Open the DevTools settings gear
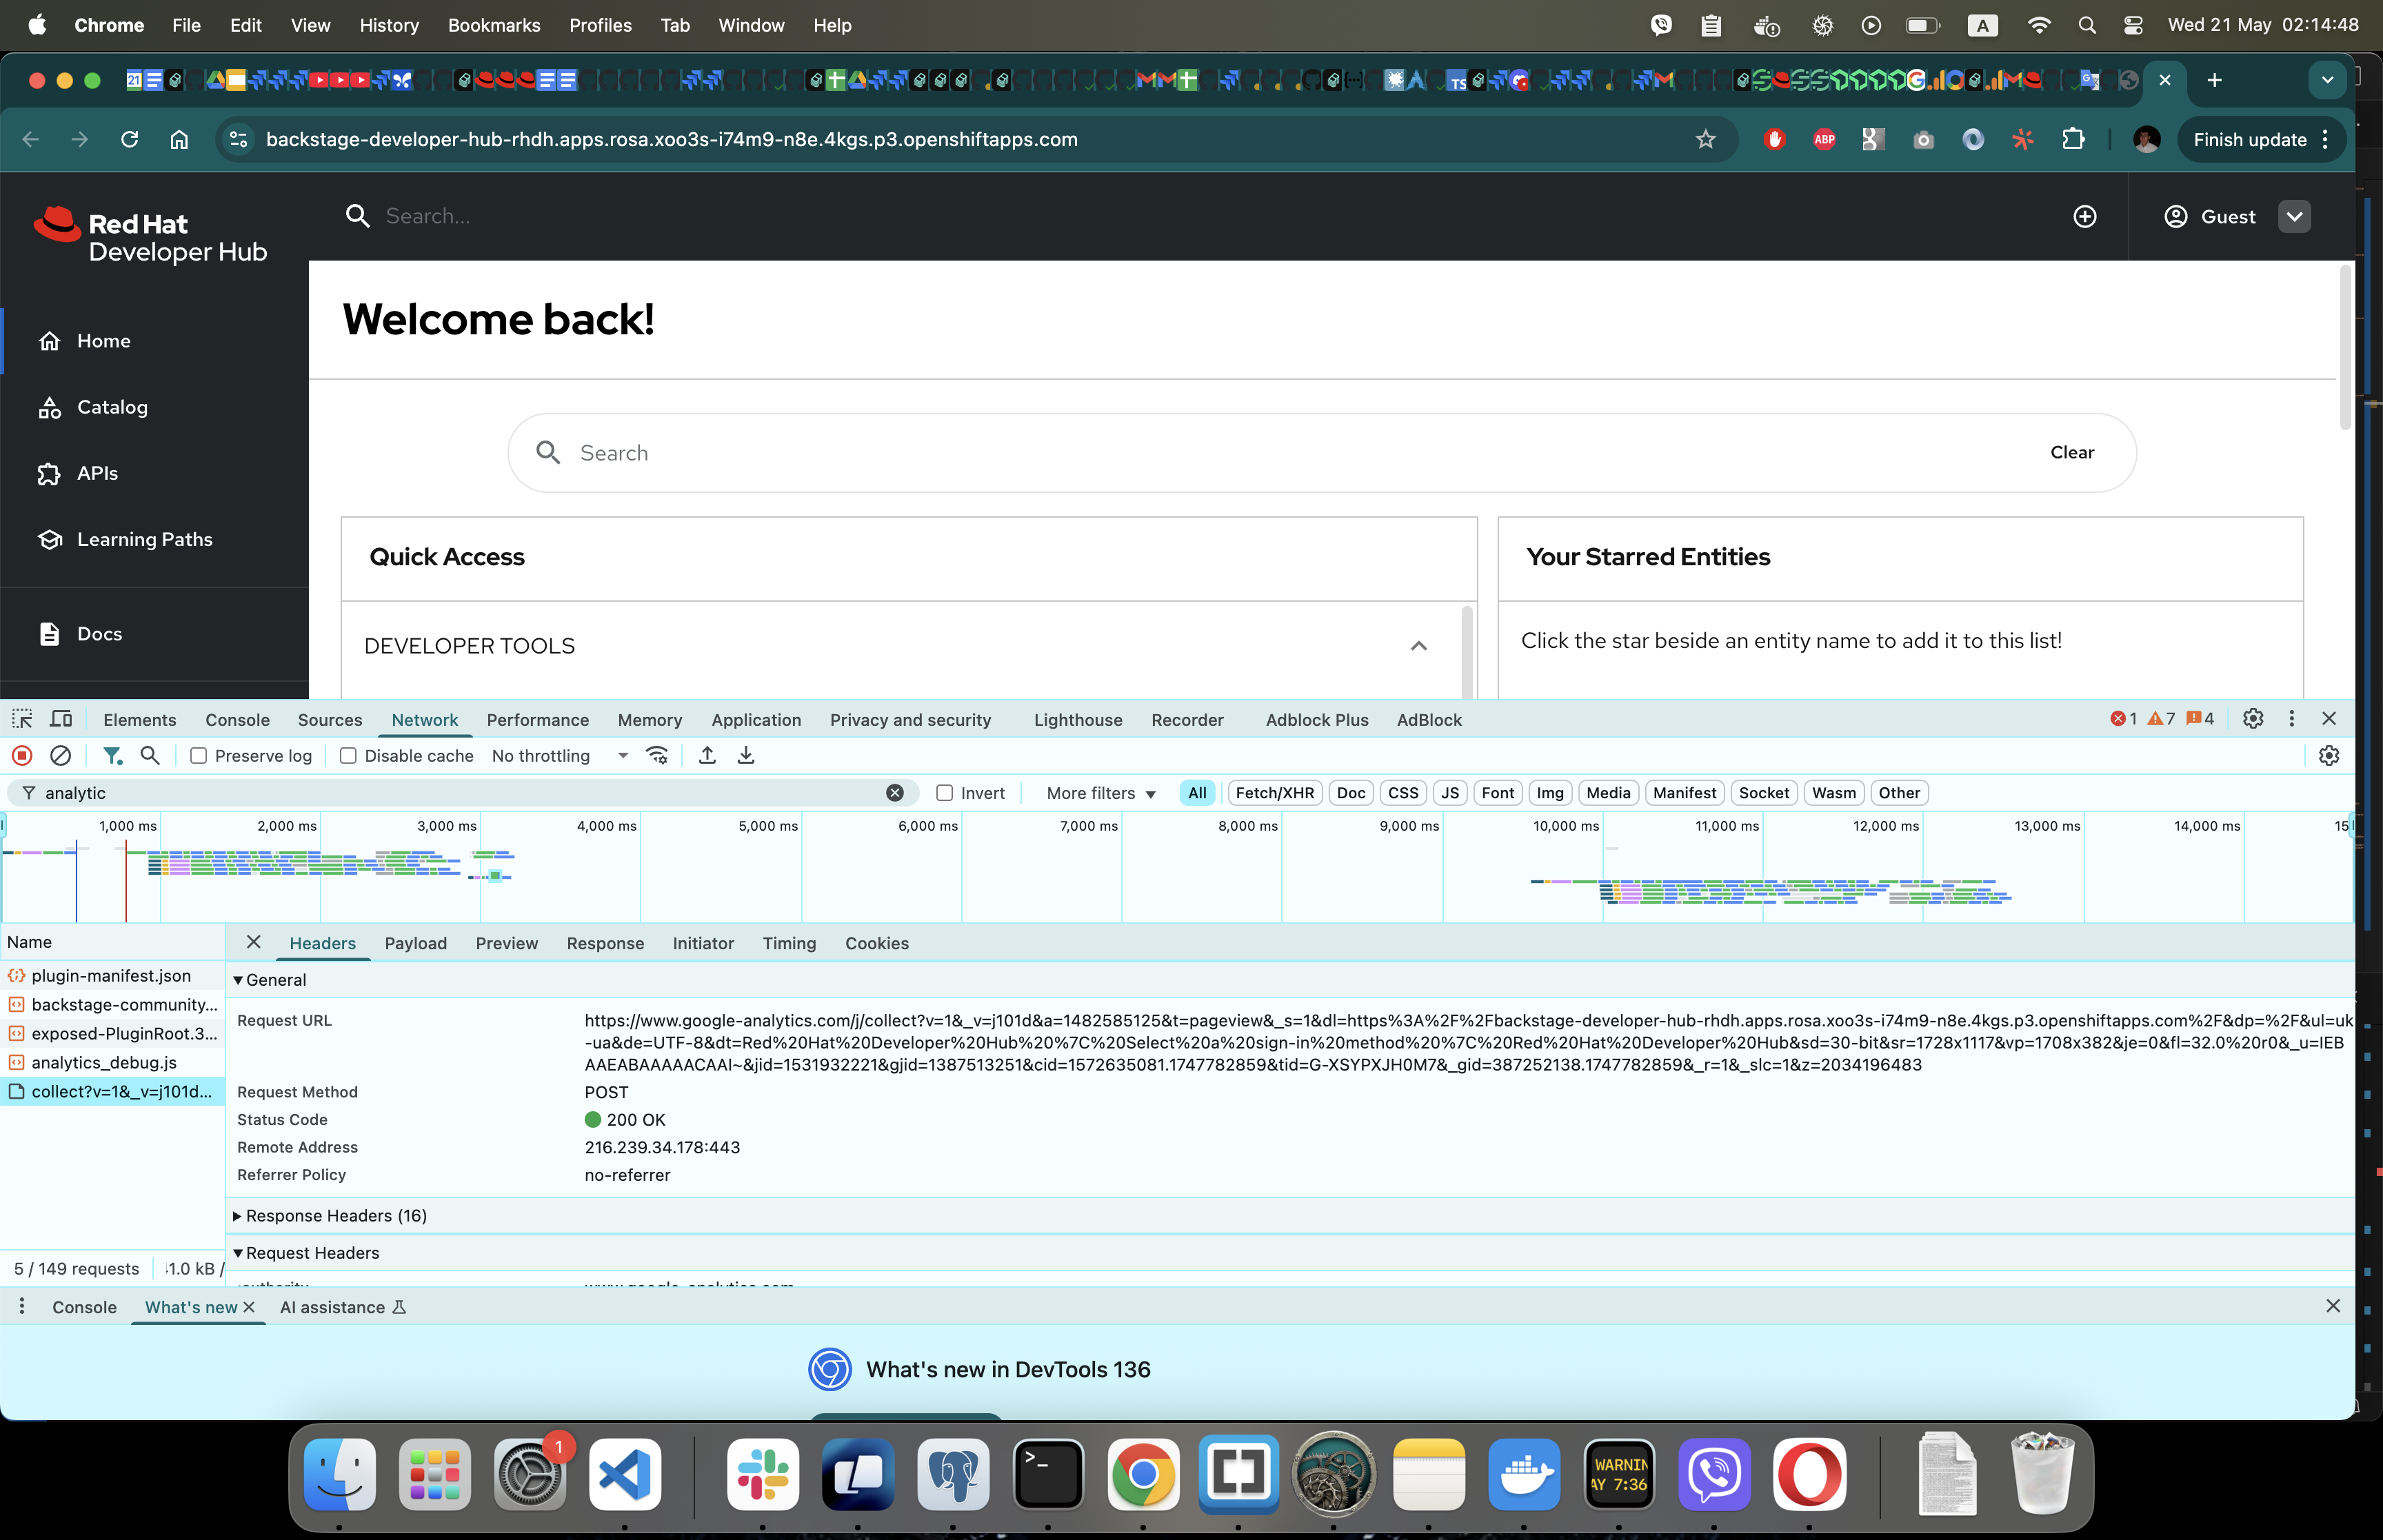The image size is (2383, 1540). [2252, 719]
